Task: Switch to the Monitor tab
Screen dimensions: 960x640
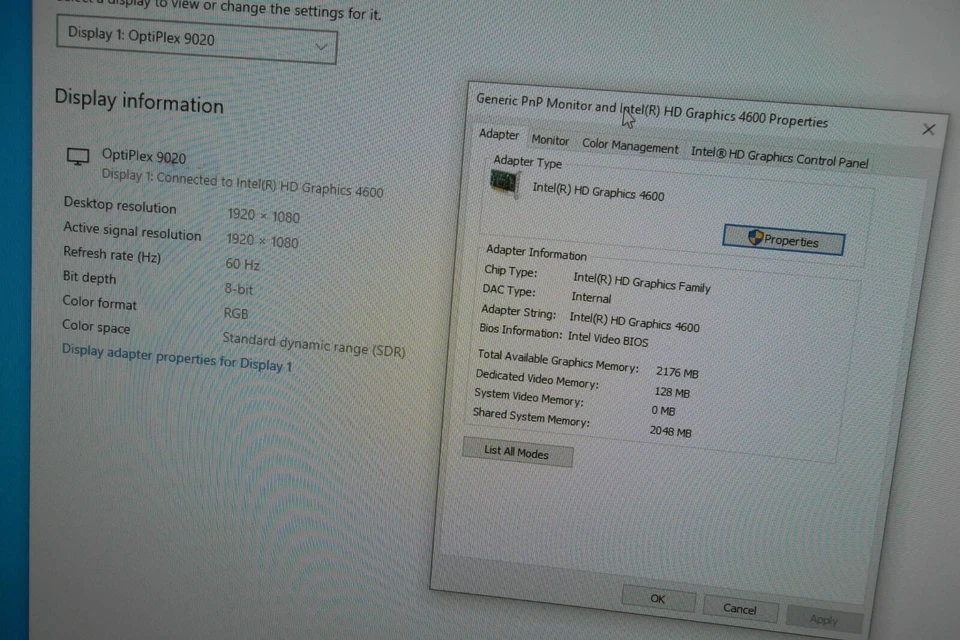Action: point(550,140)
